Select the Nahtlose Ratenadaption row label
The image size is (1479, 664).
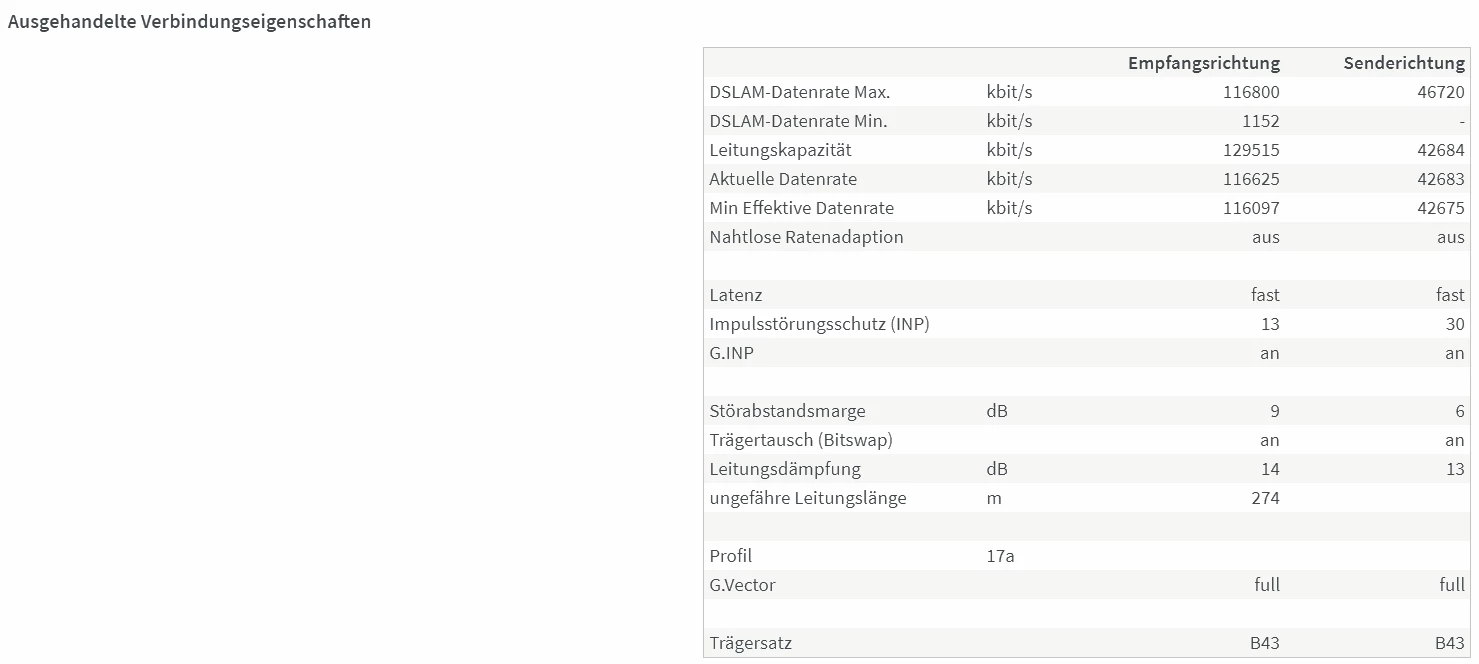[x=806, y=237]
